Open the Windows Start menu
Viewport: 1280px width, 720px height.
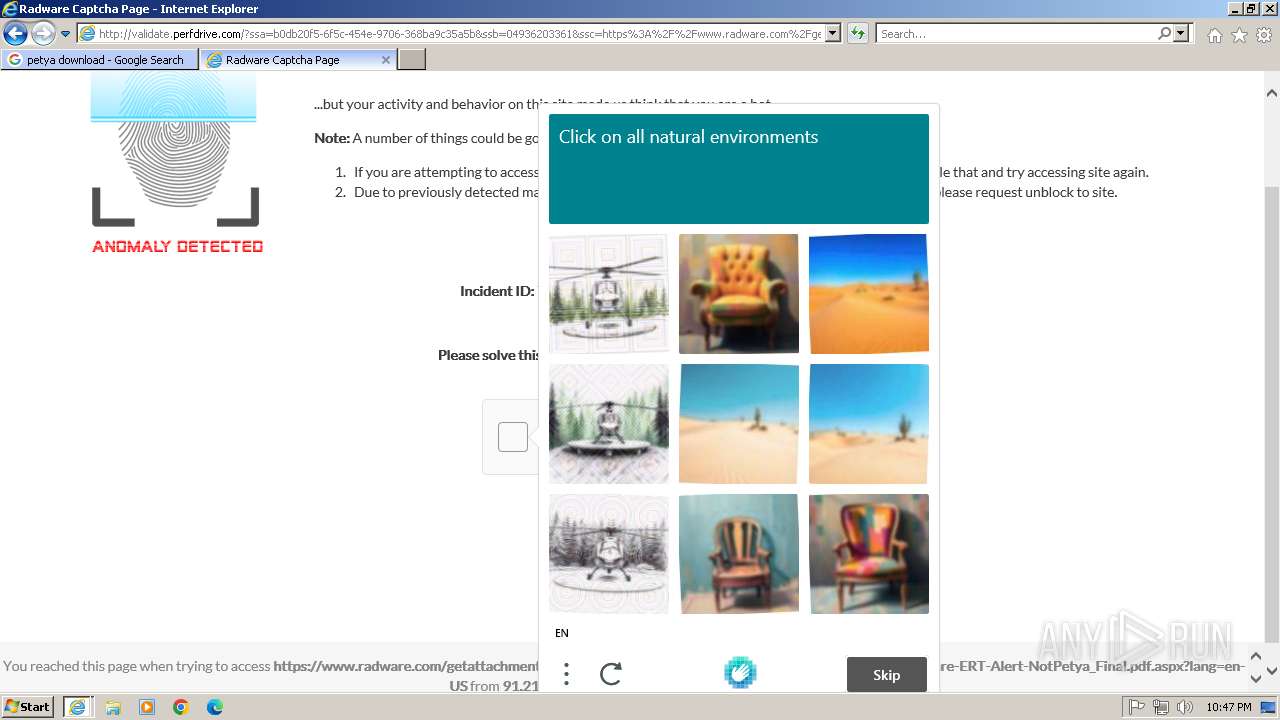(x=28, y=707)
